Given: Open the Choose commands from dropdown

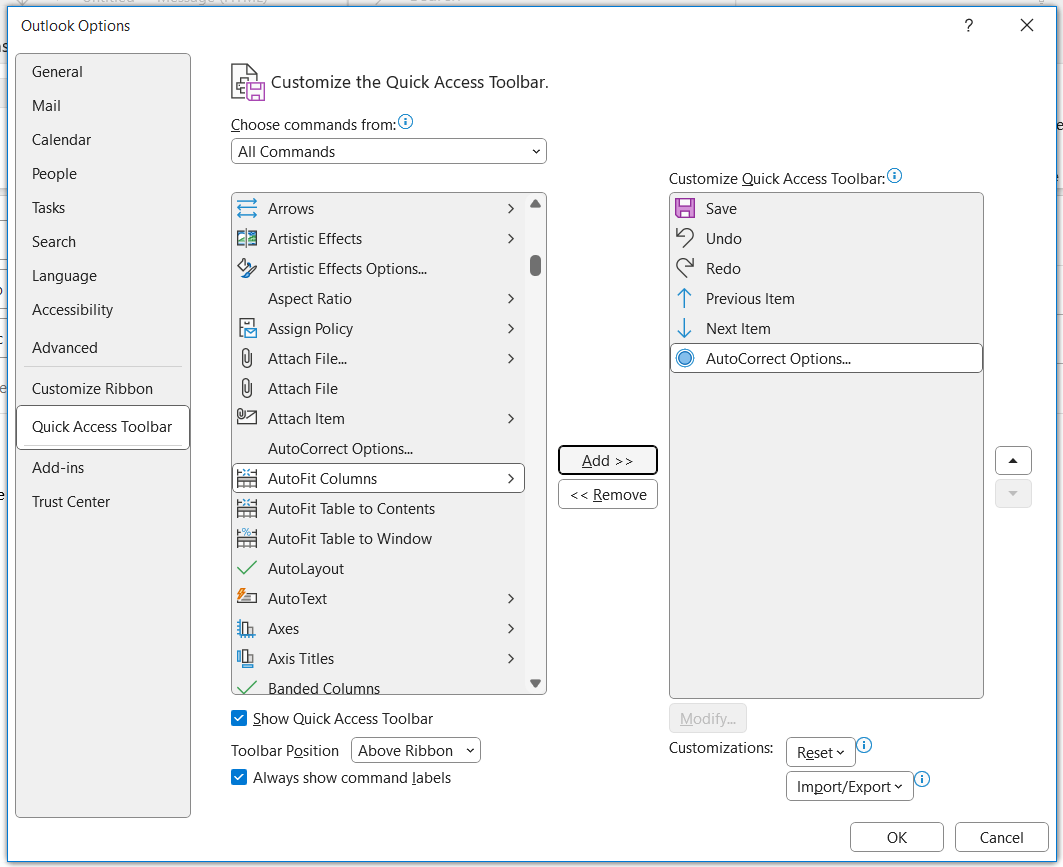Looking at the screenshot, I should (388, 151).
